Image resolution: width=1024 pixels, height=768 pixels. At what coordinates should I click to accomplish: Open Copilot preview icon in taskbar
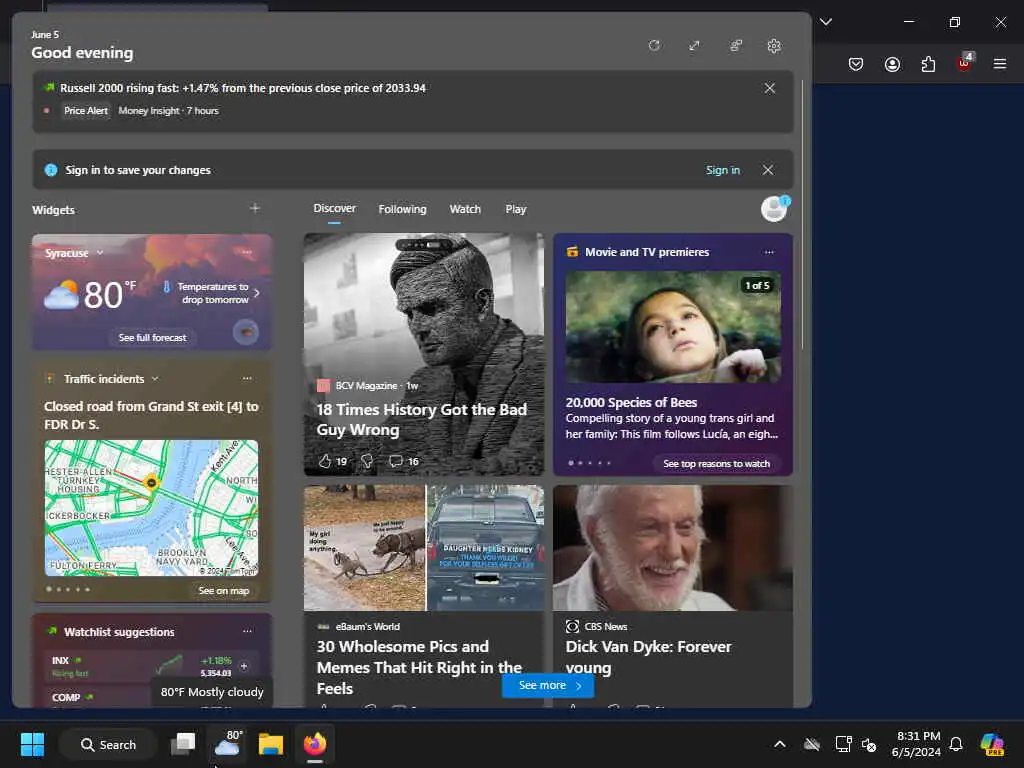pyautogui.click(x=992, y=744)
